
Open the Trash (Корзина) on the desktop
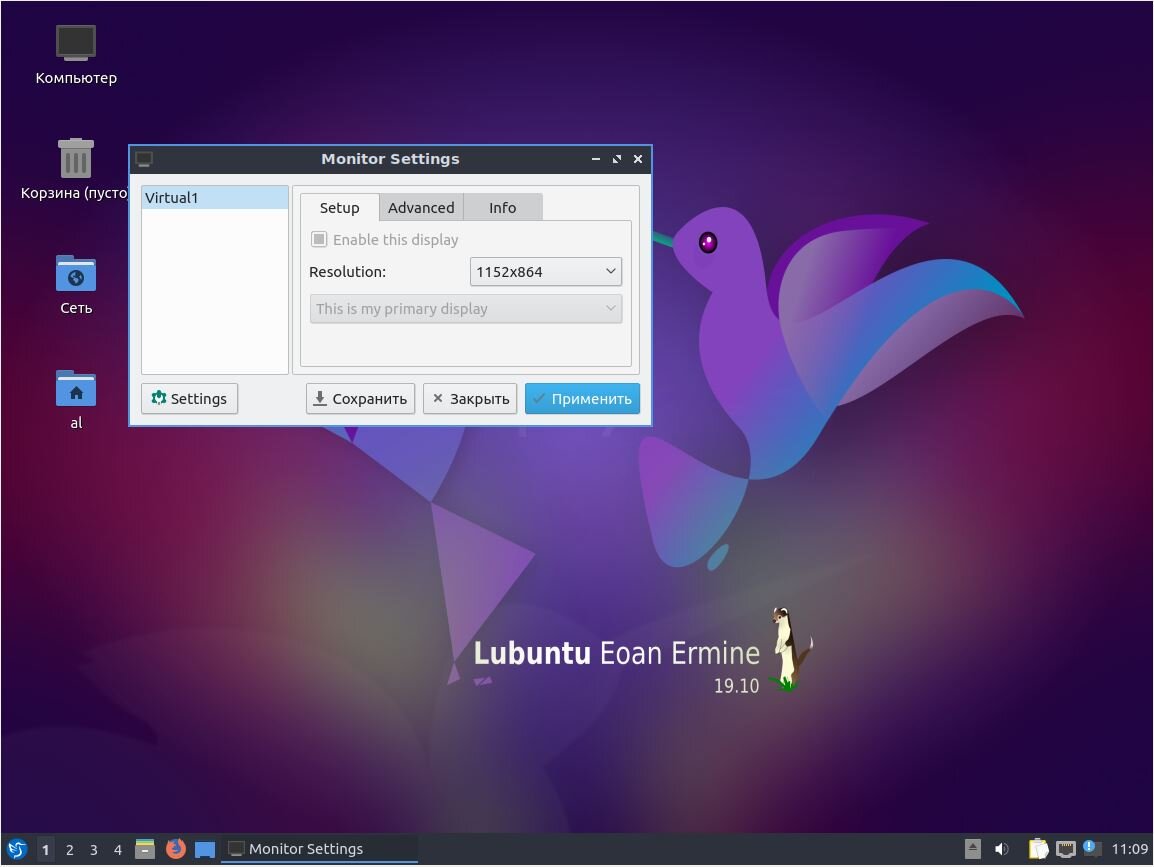coord(75,160)
